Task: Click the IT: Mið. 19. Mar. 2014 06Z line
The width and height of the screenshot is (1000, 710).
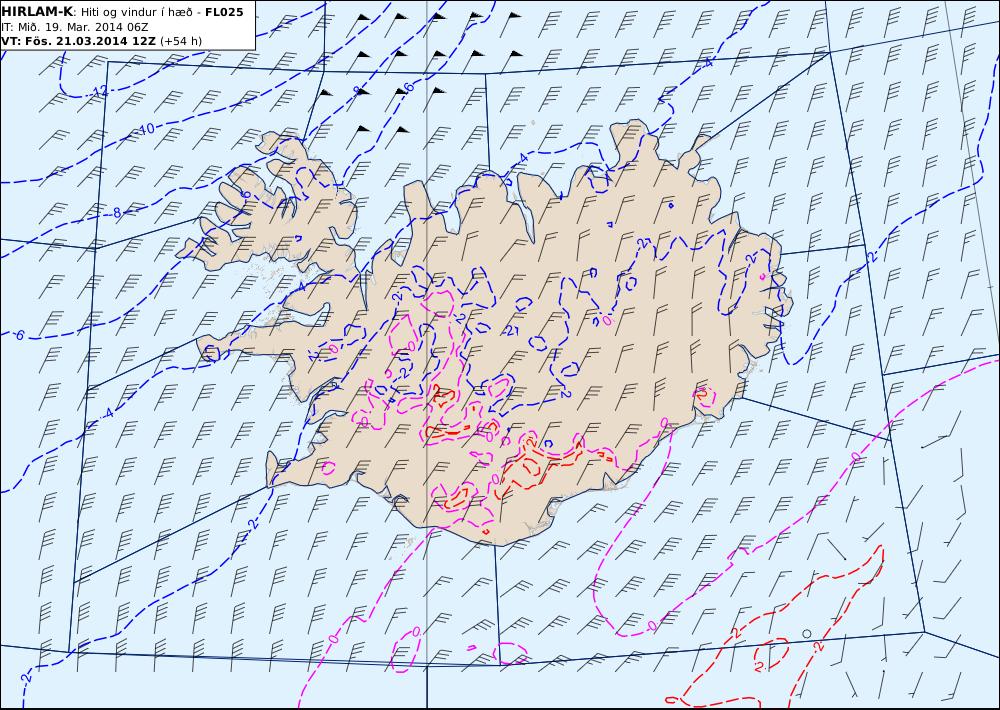Action: pyautogui.click(x=75, y=27)
